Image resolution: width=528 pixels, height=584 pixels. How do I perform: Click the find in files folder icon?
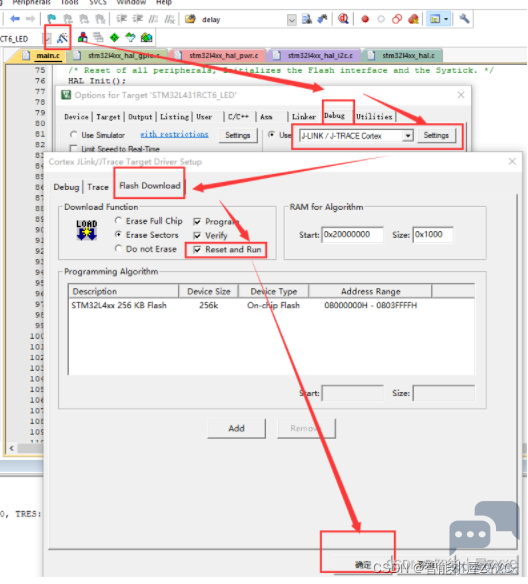190,19
